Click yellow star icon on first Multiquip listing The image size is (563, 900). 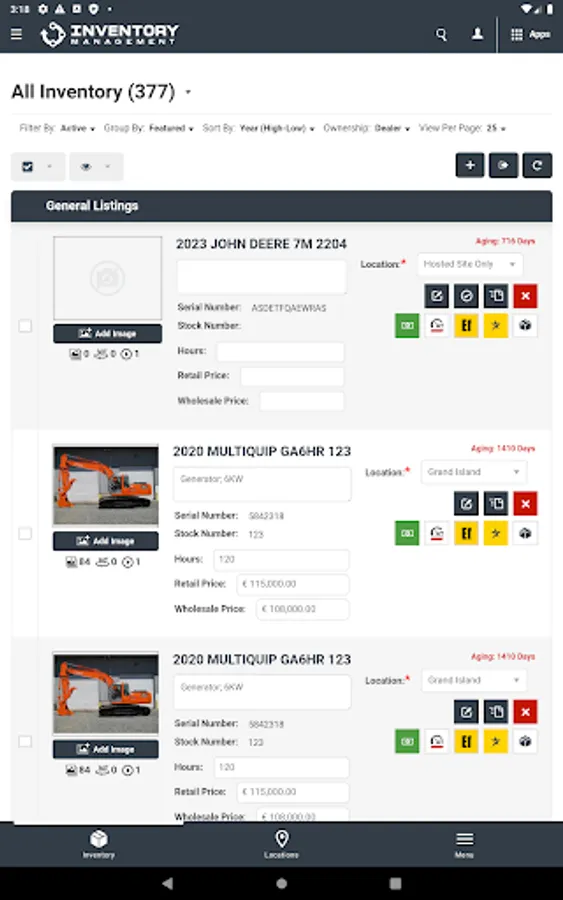[496, 533]
